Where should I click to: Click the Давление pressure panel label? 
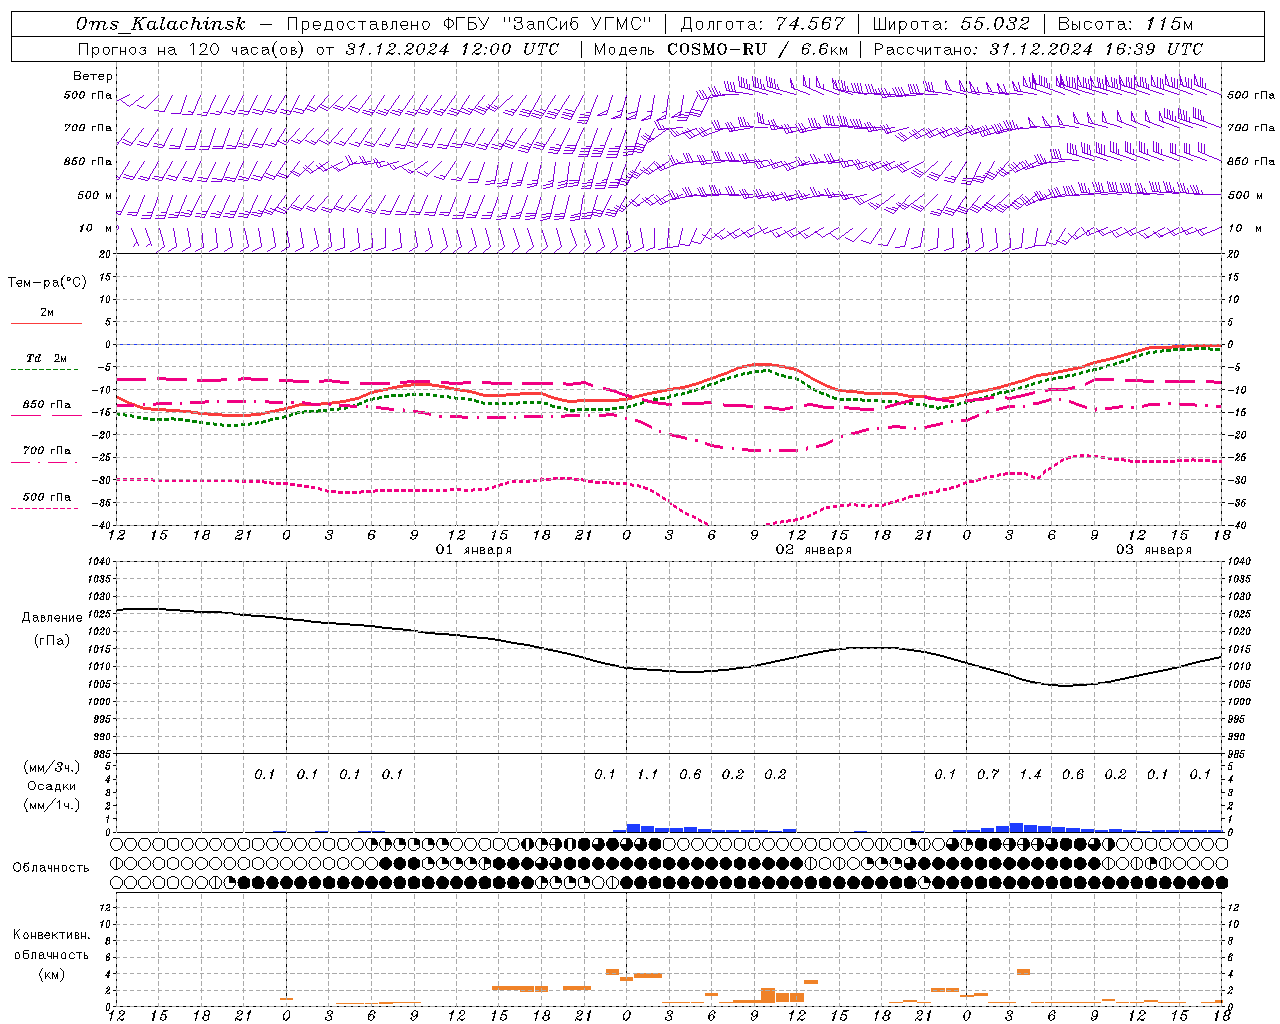pos(51,618)
